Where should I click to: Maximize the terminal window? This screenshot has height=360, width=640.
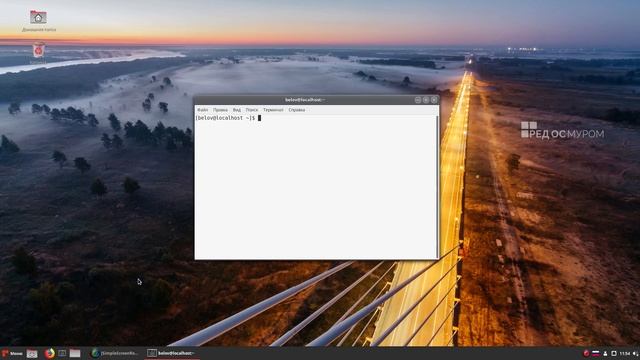click(426, 100)
